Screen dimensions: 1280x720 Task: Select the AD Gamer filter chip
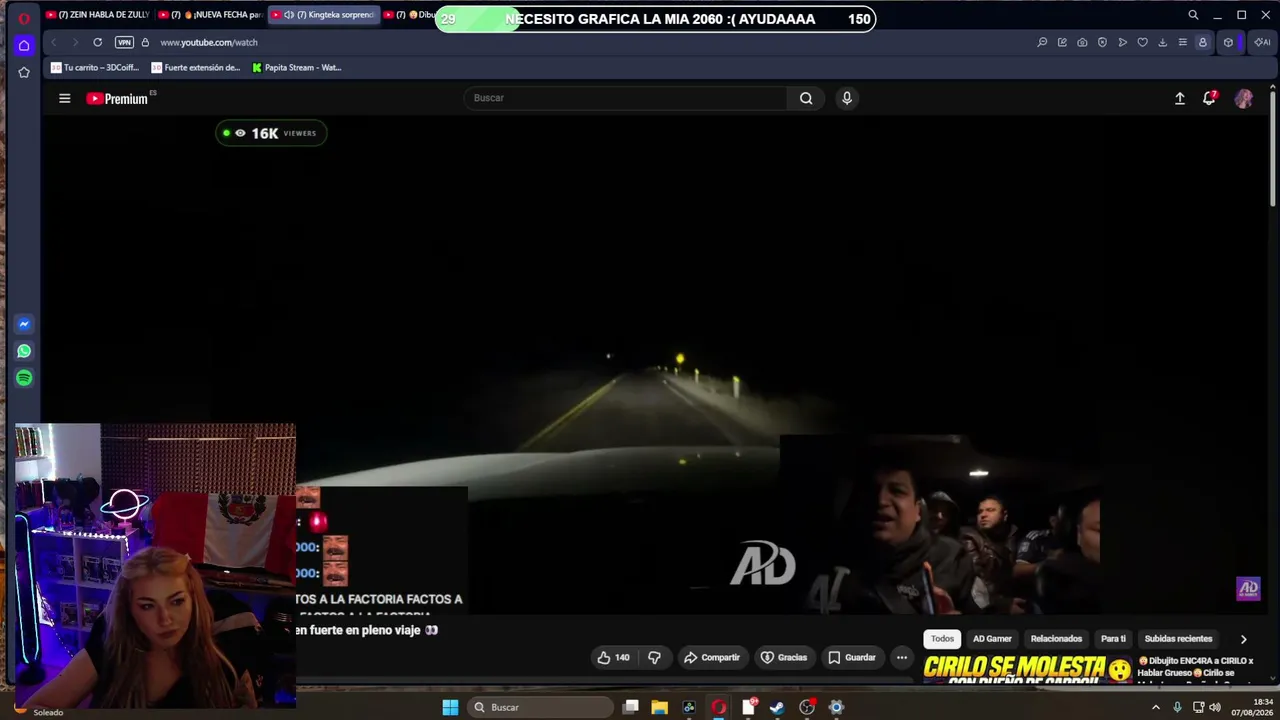(992, 639)
